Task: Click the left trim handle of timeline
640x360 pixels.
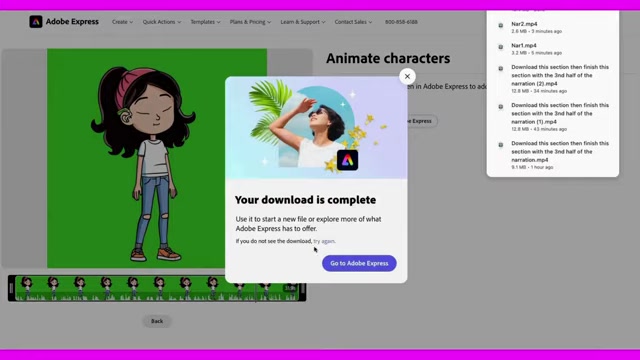Action: [x=11, y=288]
